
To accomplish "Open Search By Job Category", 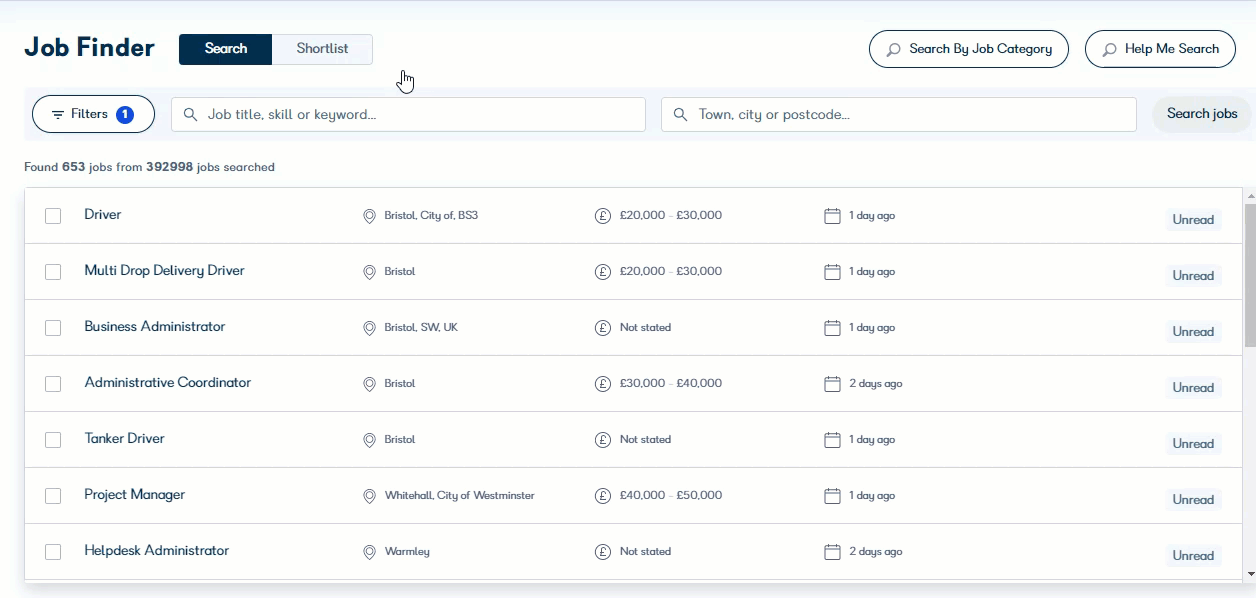I will click(x=969, y=49).
